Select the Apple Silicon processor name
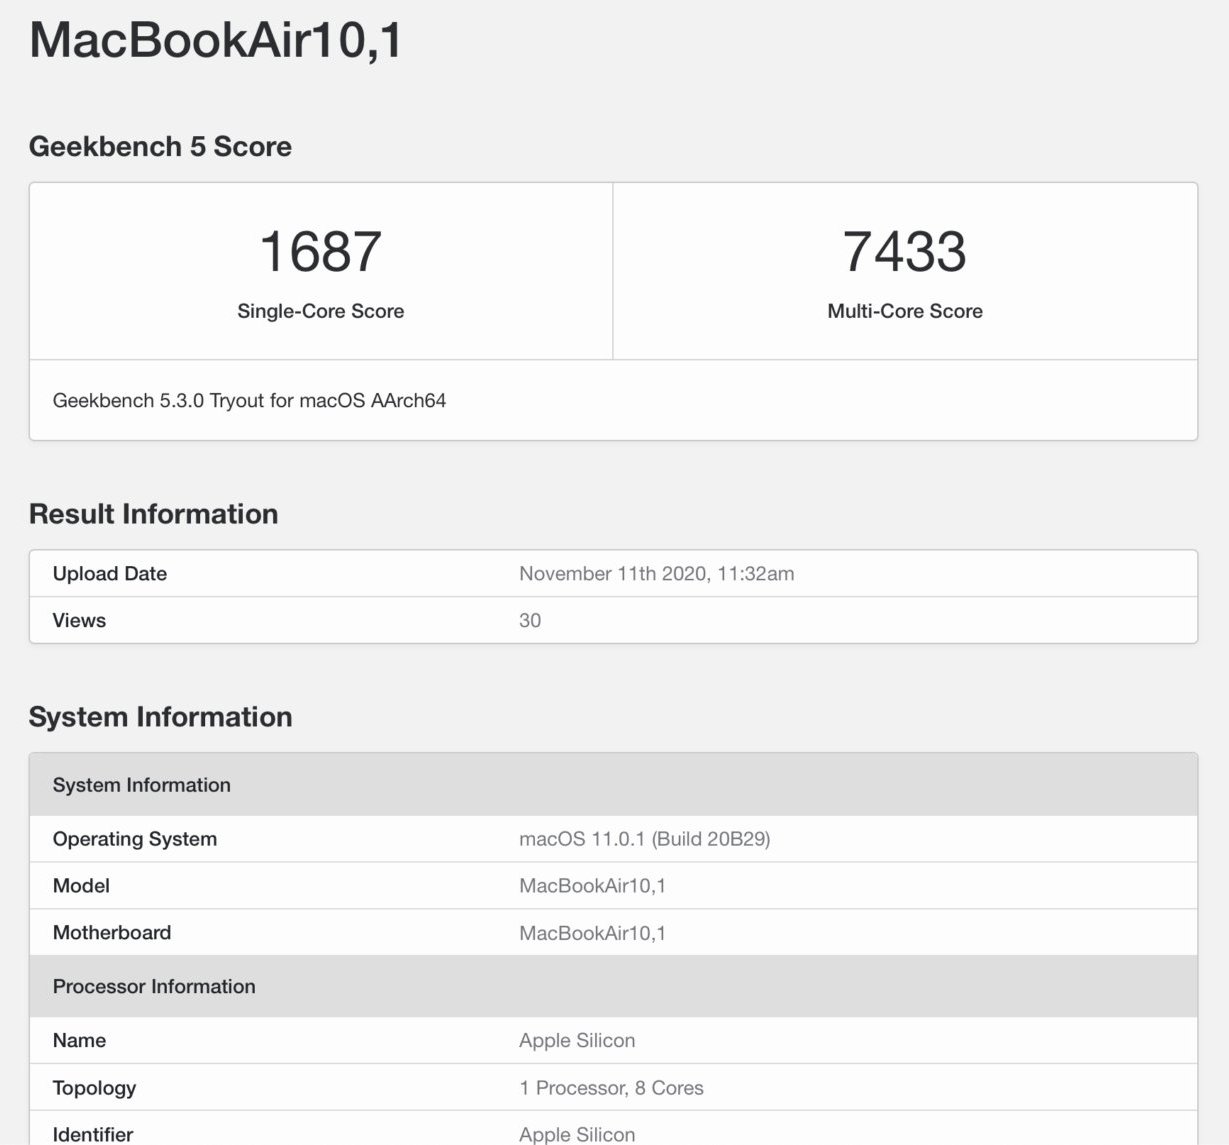1229x1145 pixels. (x=576, y=1040)
